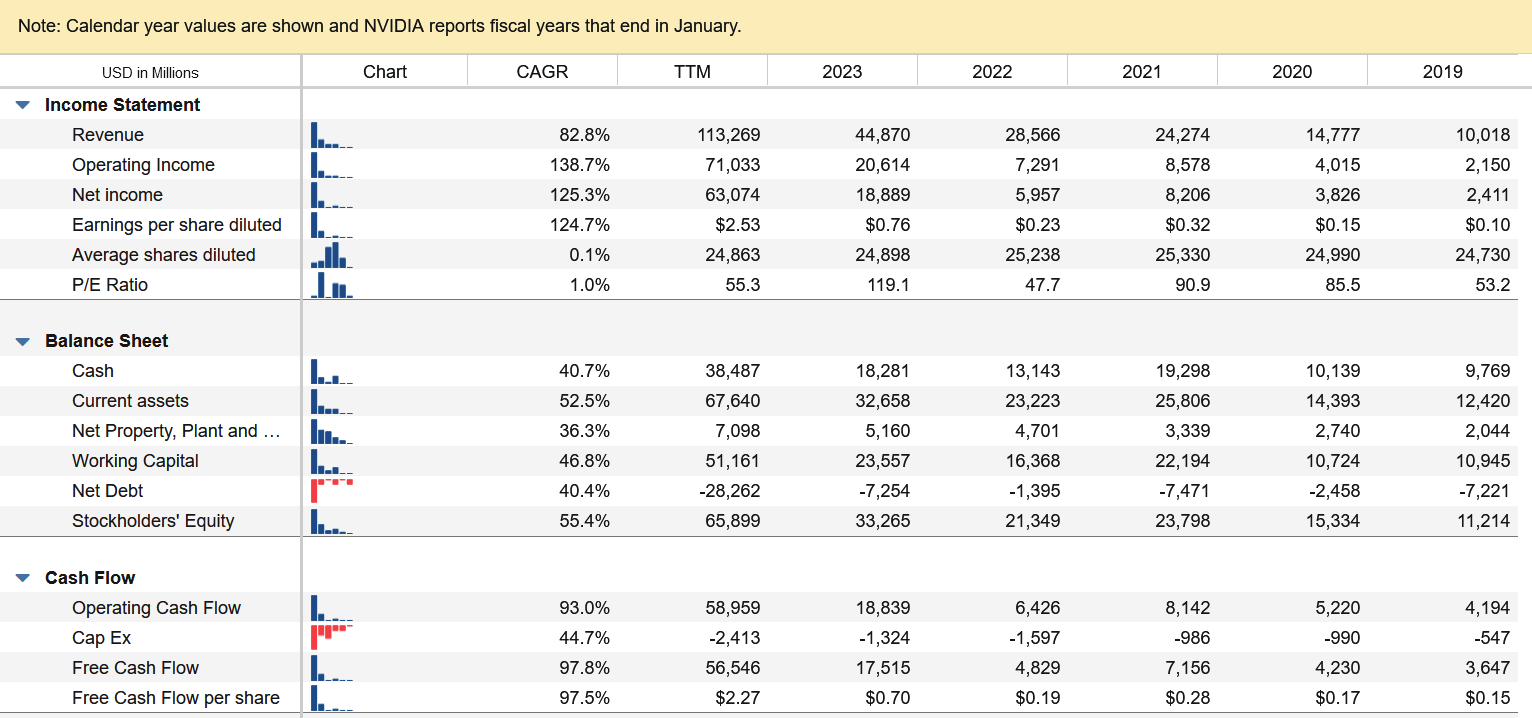Open the Current assets sparkline chart
The width and height of the screenshot is (1532, 718).
pos(332,401)
